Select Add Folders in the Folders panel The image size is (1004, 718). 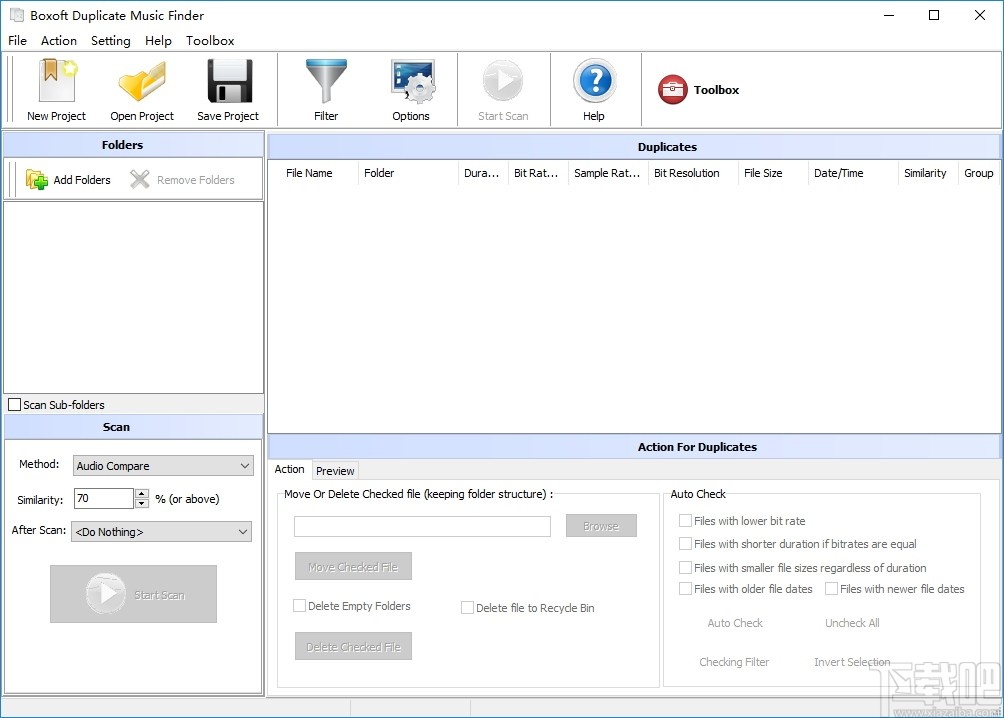70,179
